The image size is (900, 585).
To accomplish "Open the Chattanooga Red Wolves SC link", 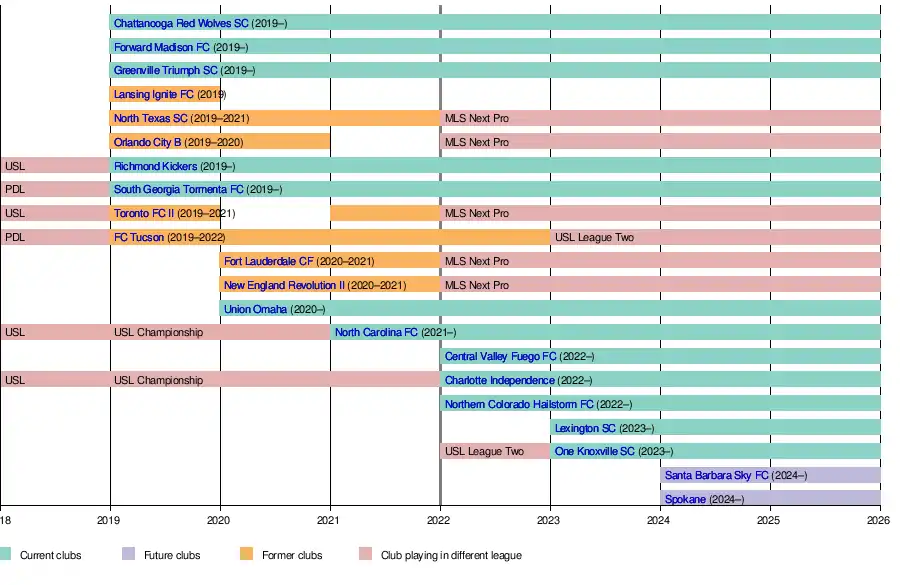I will tap(180, 23).
